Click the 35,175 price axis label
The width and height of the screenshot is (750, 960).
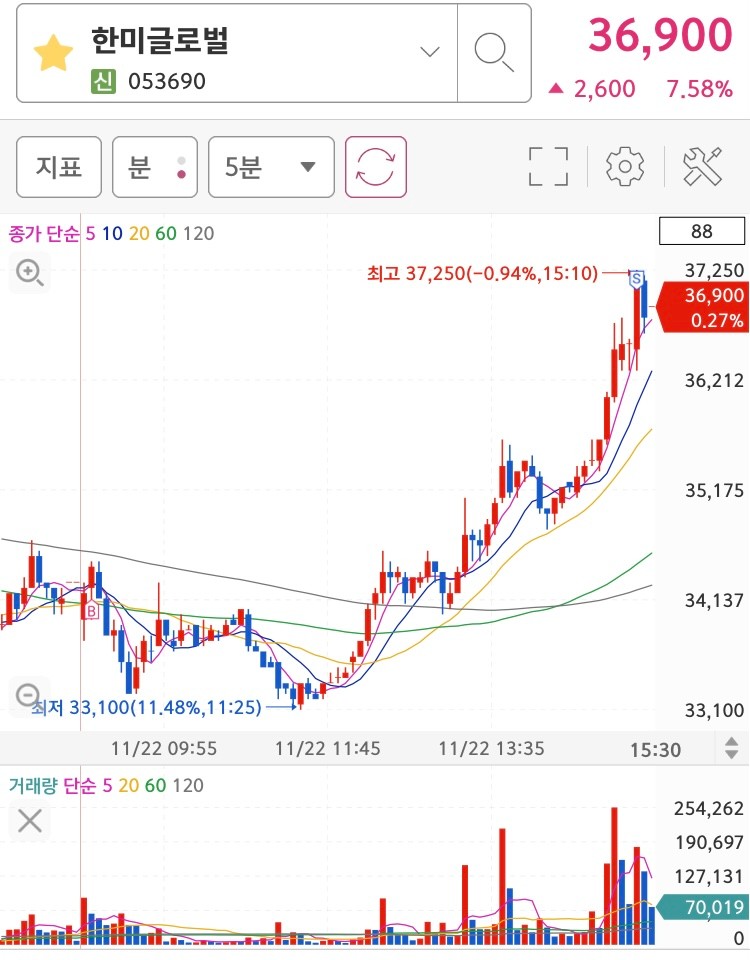(714, 490)
